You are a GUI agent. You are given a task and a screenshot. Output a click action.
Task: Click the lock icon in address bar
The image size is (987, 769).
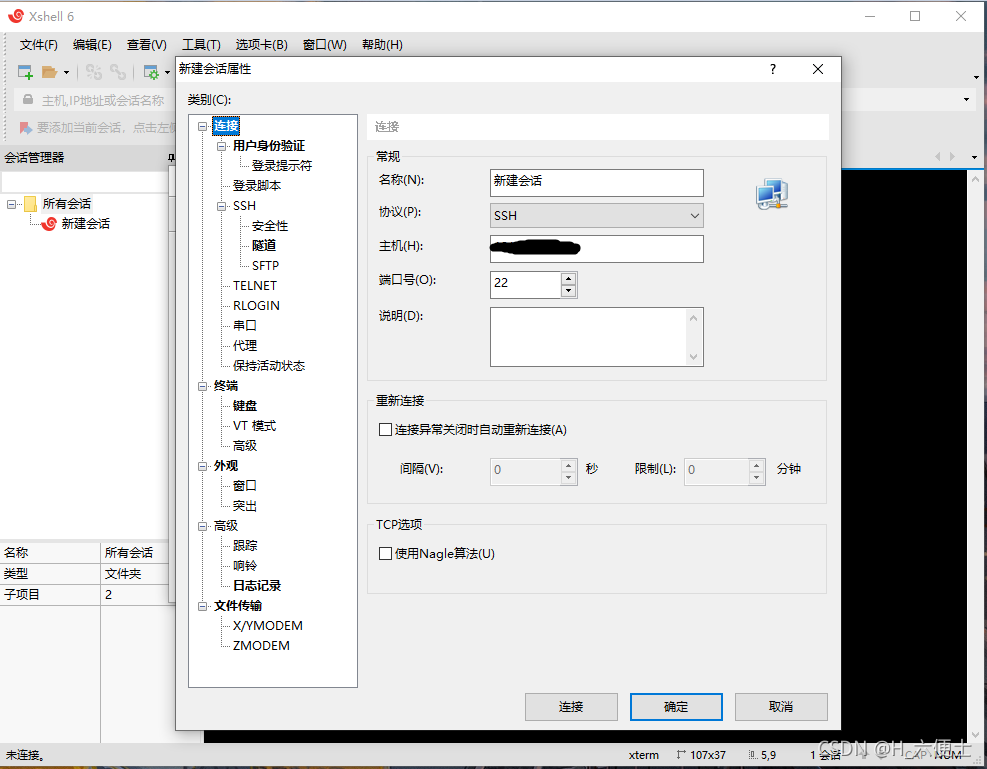28,99
